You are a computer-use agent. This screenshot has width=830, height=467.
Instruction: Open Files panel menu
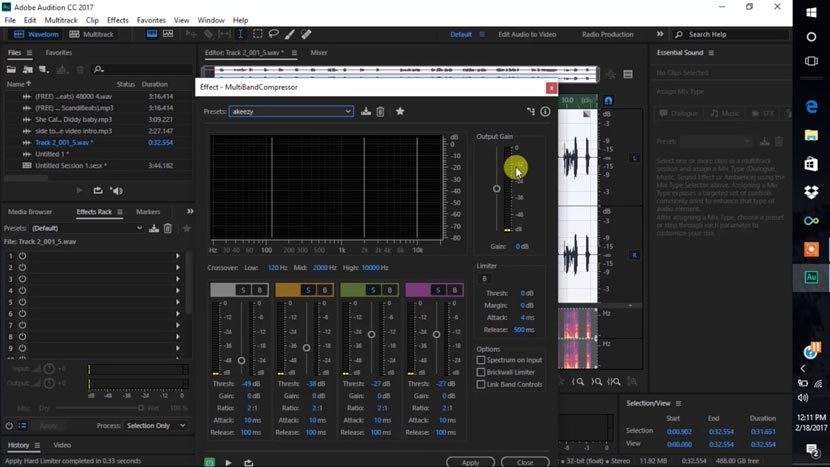[30, 53]
